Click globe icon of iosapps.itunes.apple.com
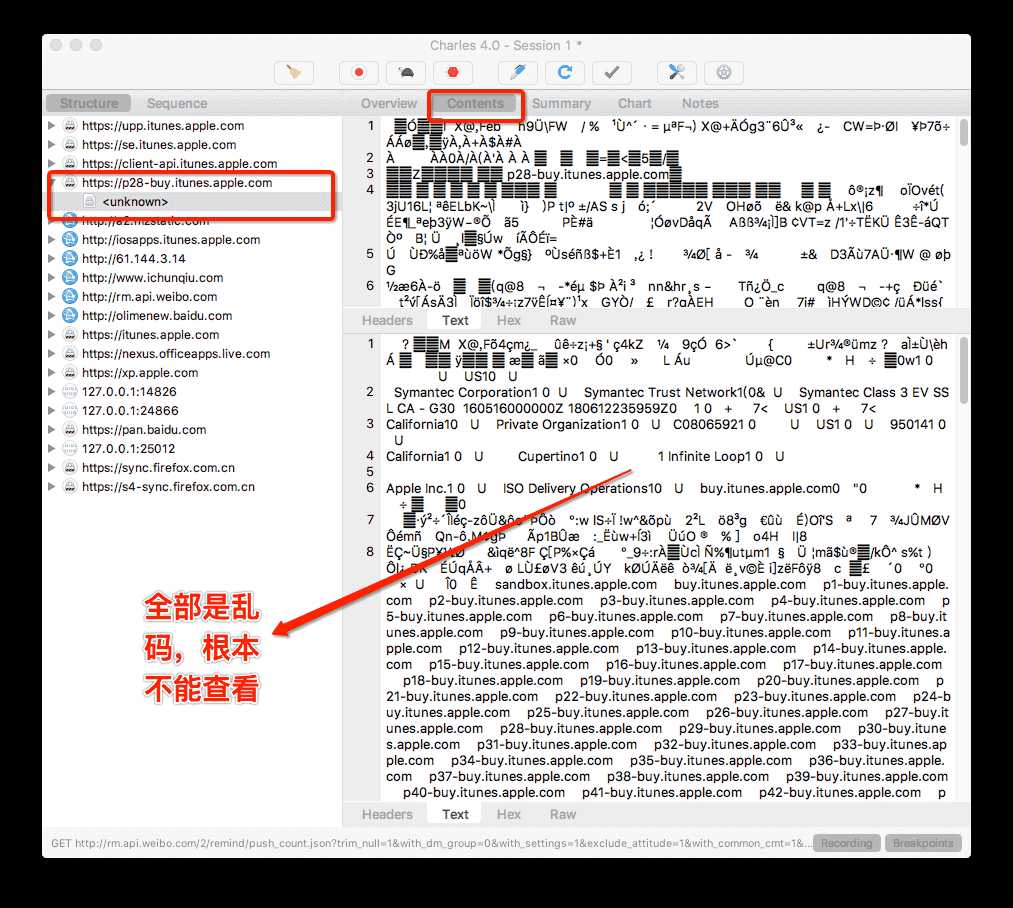 pos(70,239)
